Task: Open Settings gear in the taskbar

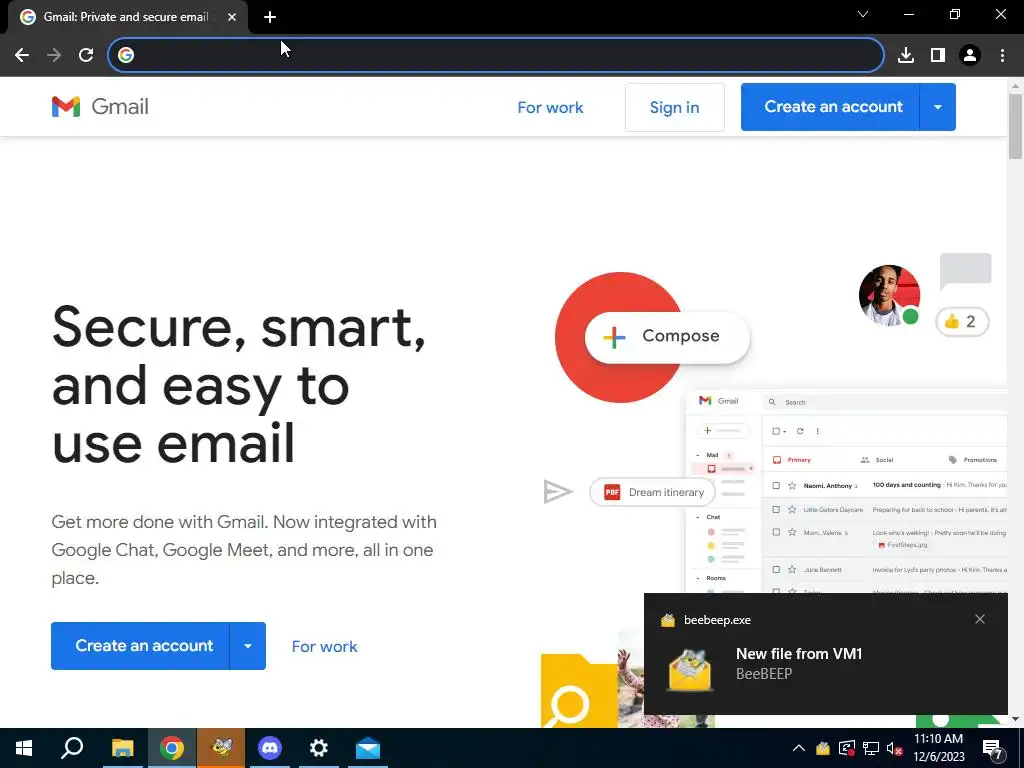Action: click(x=319, y=748)
